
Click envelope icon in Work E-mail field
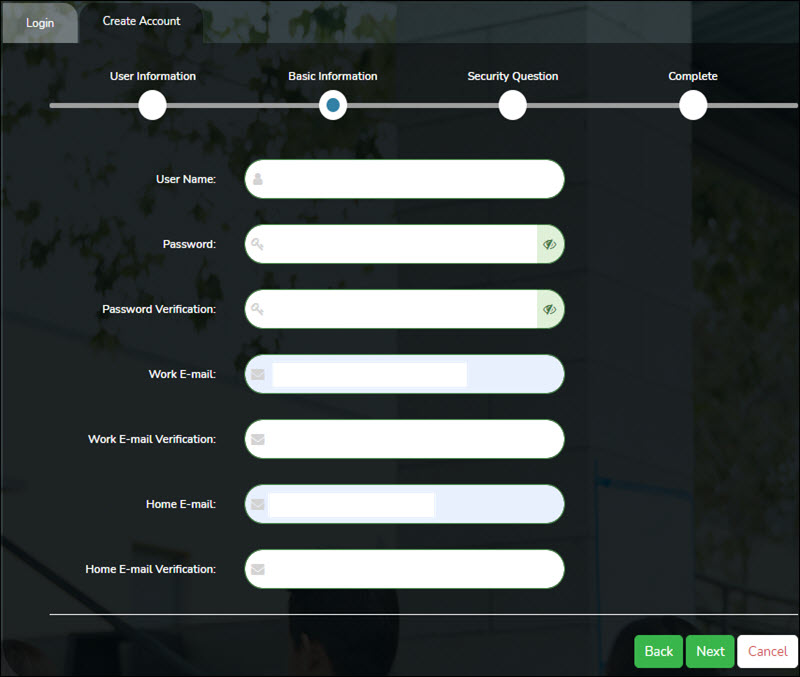pos(258,374)
